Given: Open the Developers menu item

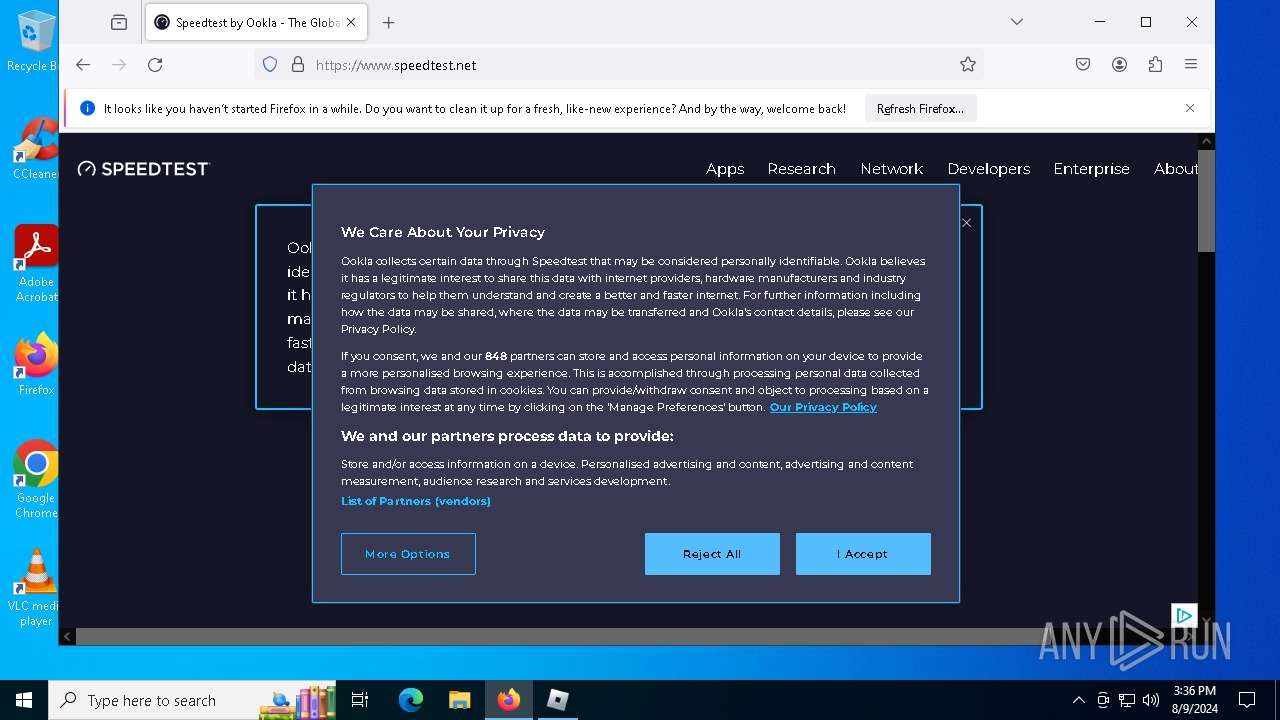Looking at the screenshot, I should pyautogui.click(x=989, y=169).
